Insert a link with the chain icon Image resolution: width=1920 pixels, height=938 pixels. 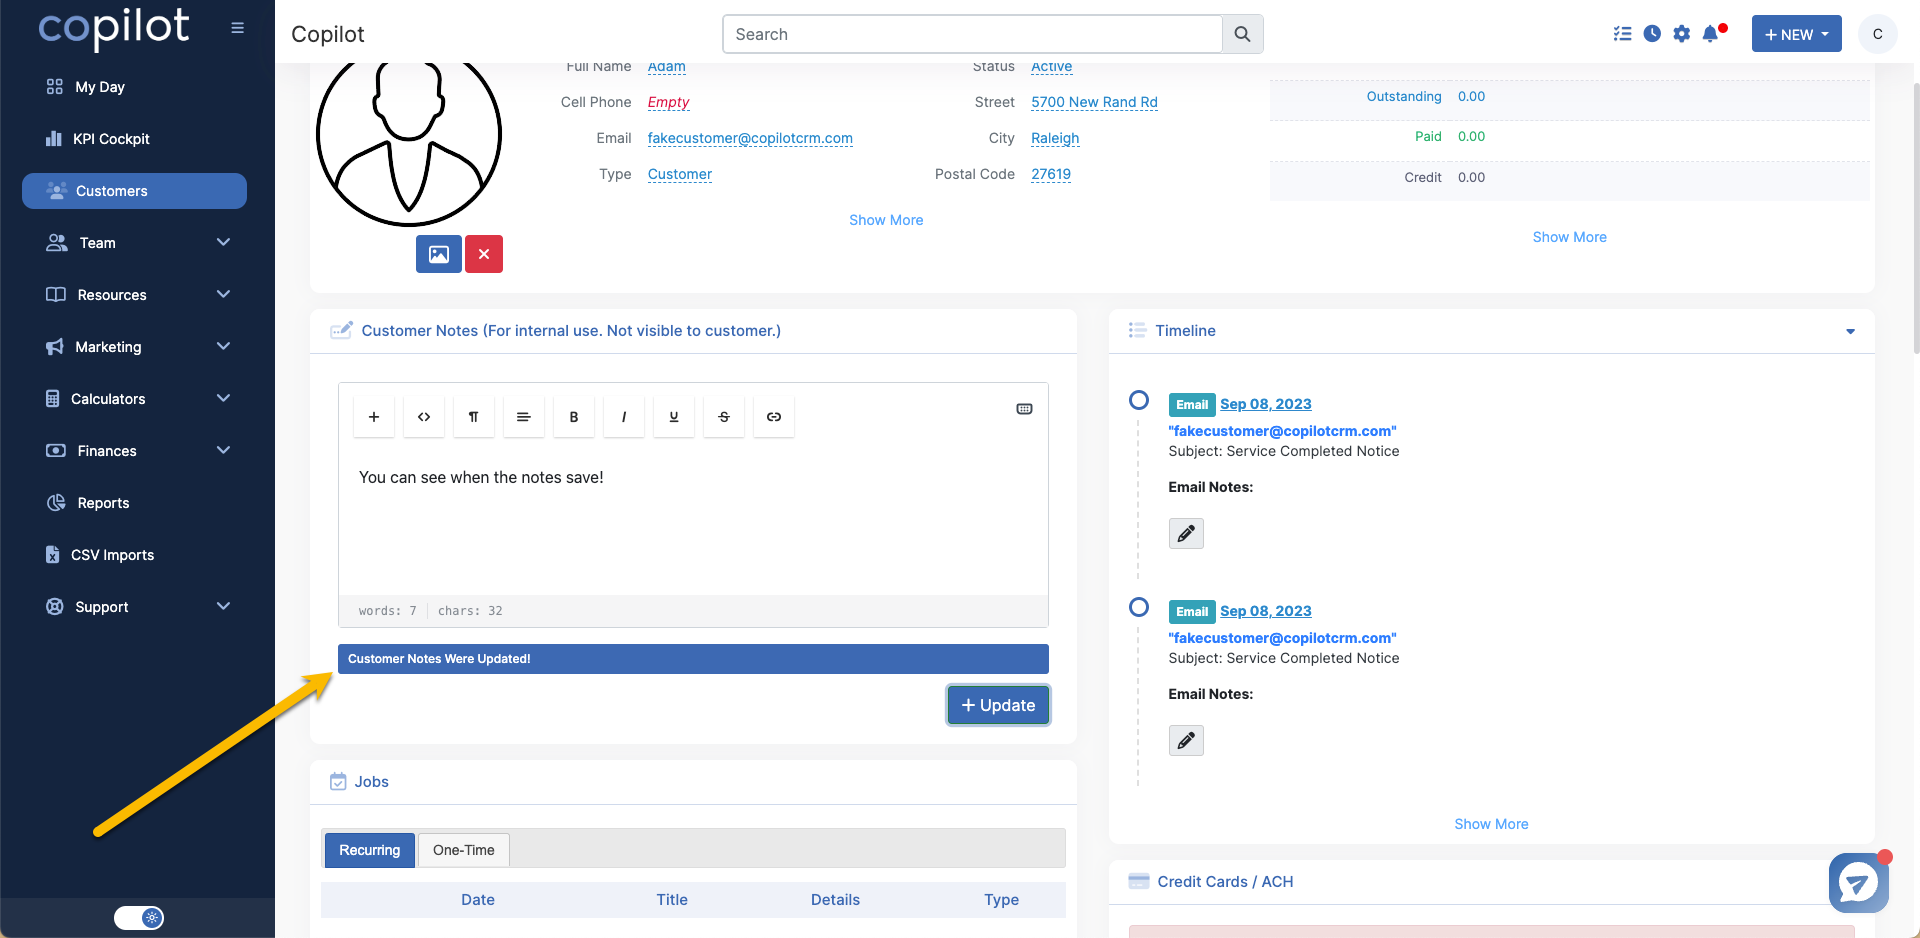(774, 417)
